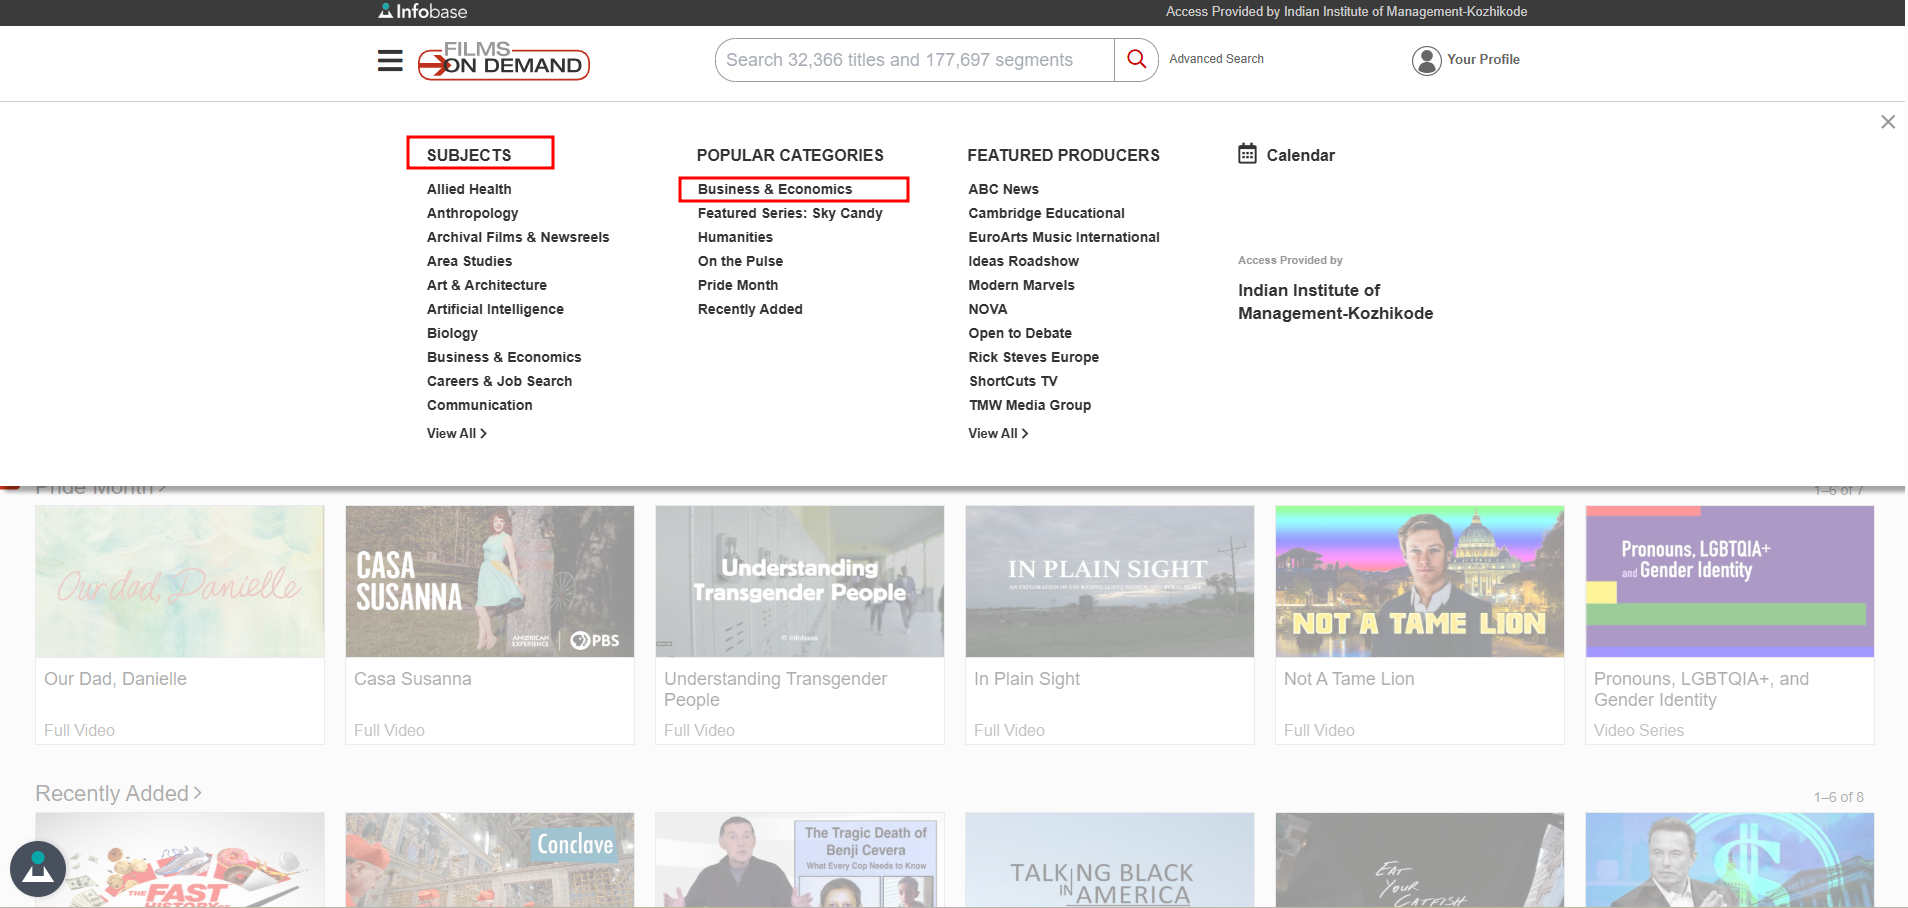The image size is (1908, 908).
Task: Click the Films On Demand logo
Action: point(504,61)
